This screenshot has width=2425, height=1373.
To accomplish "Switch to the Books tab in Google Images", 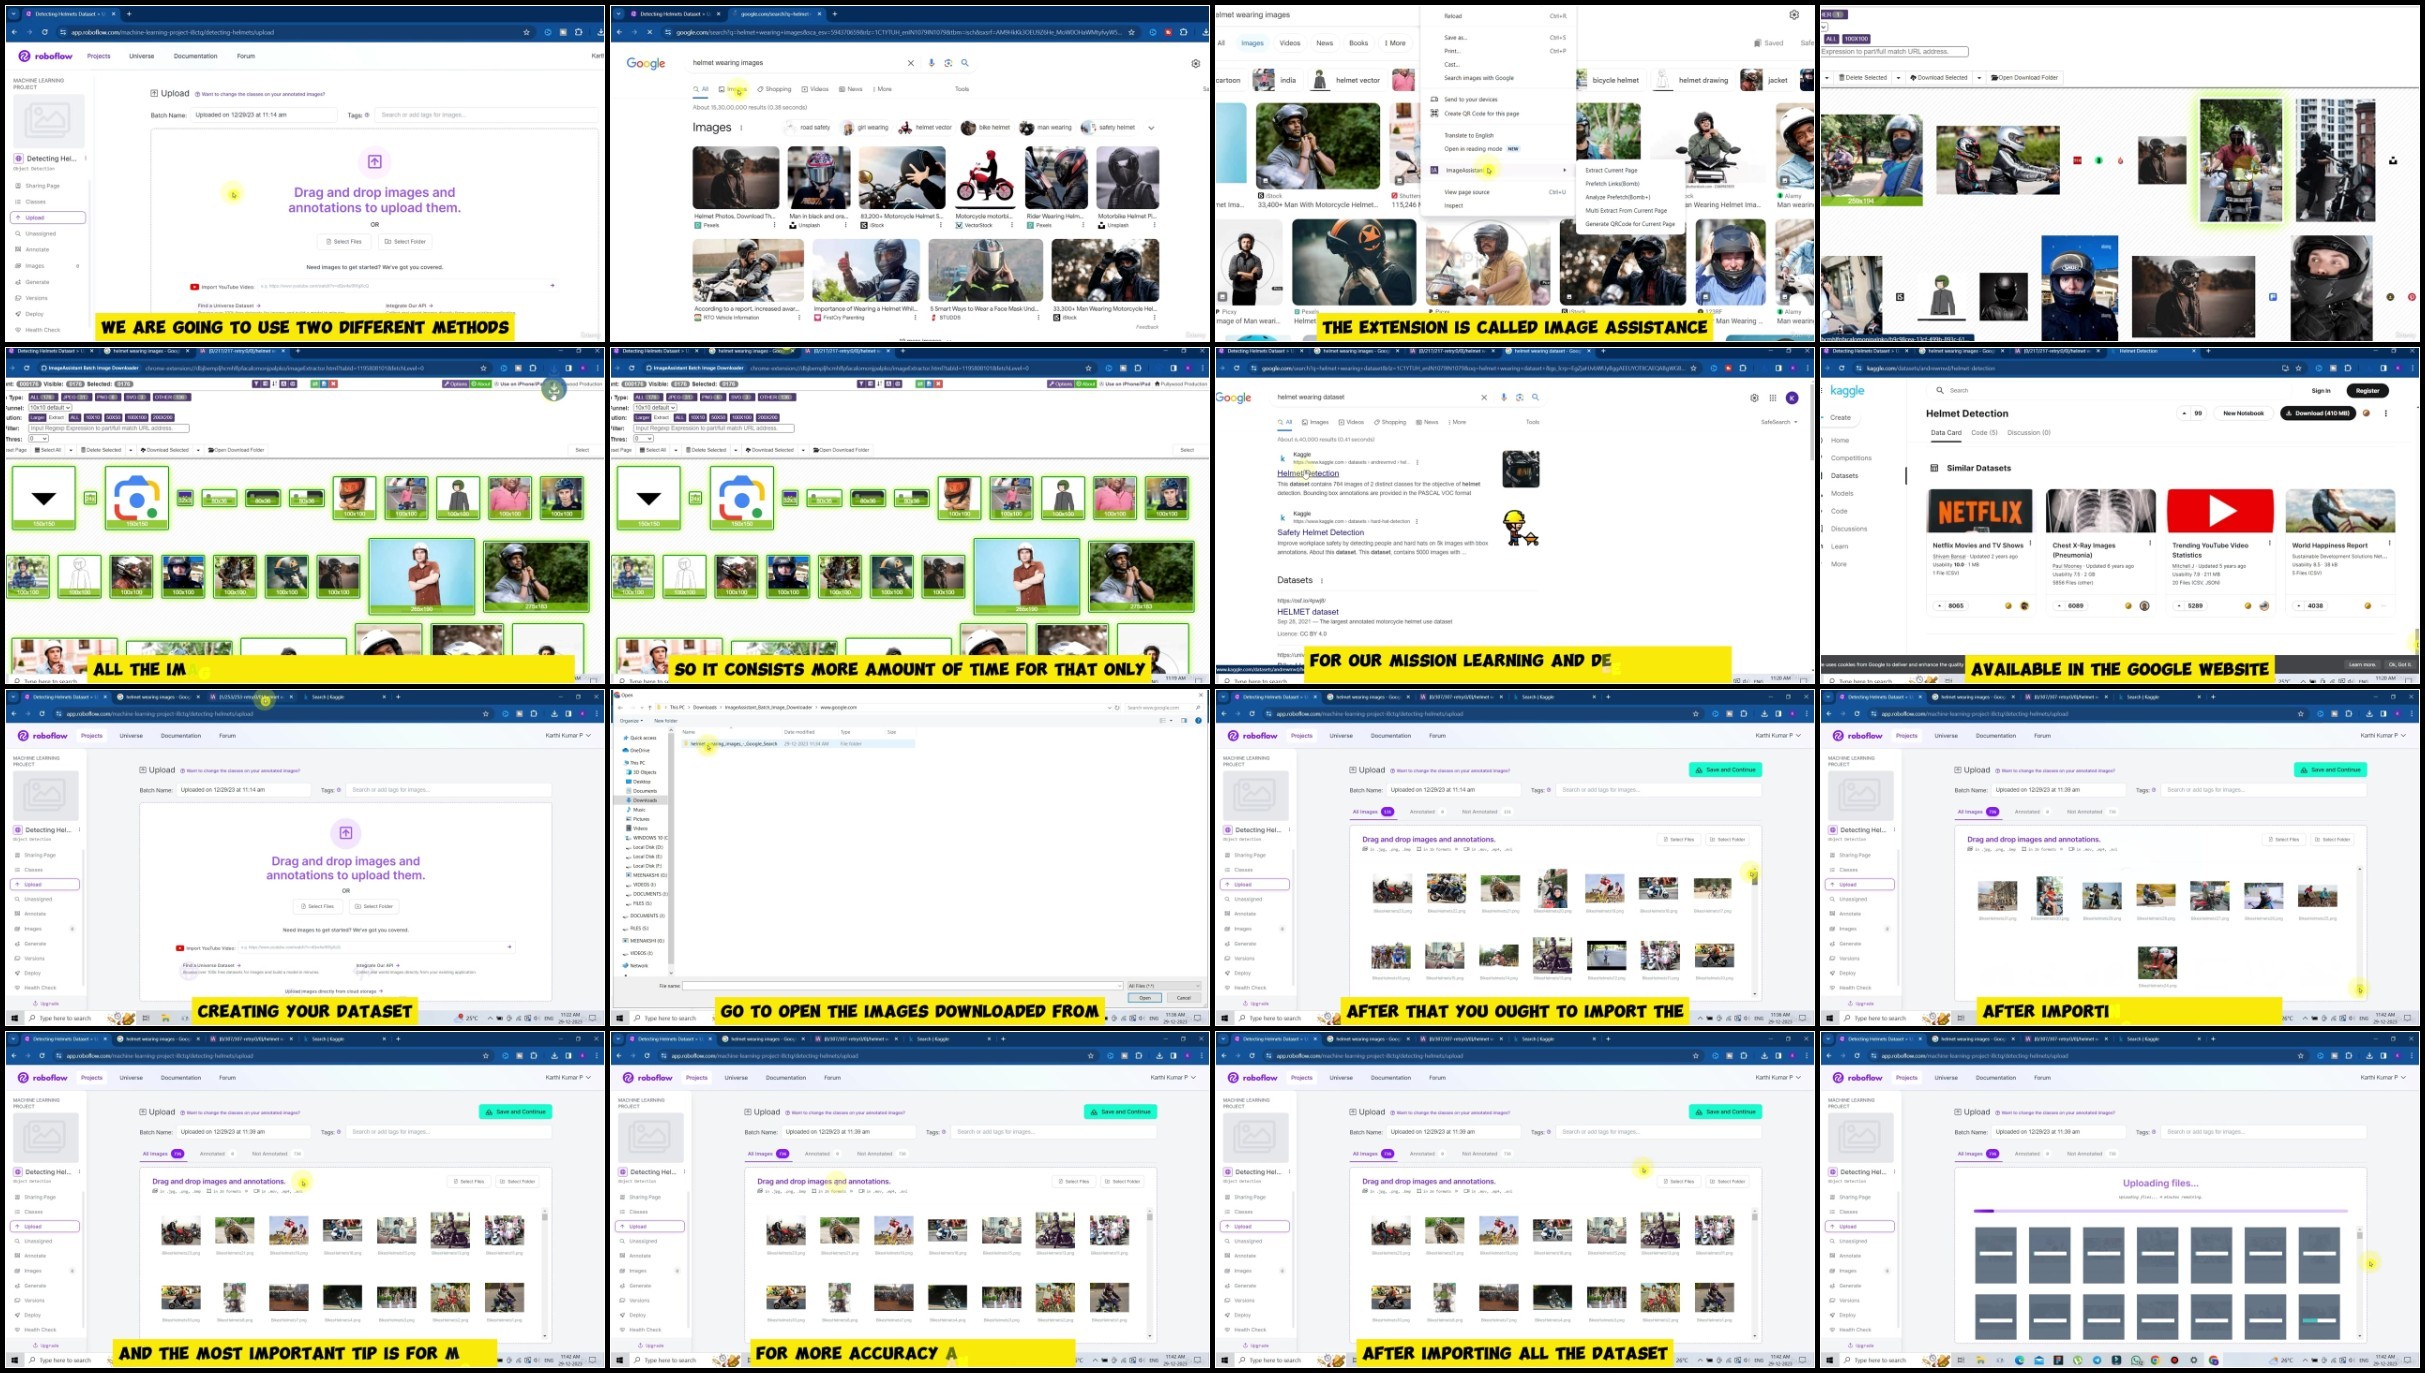I will click(1358, 43).
